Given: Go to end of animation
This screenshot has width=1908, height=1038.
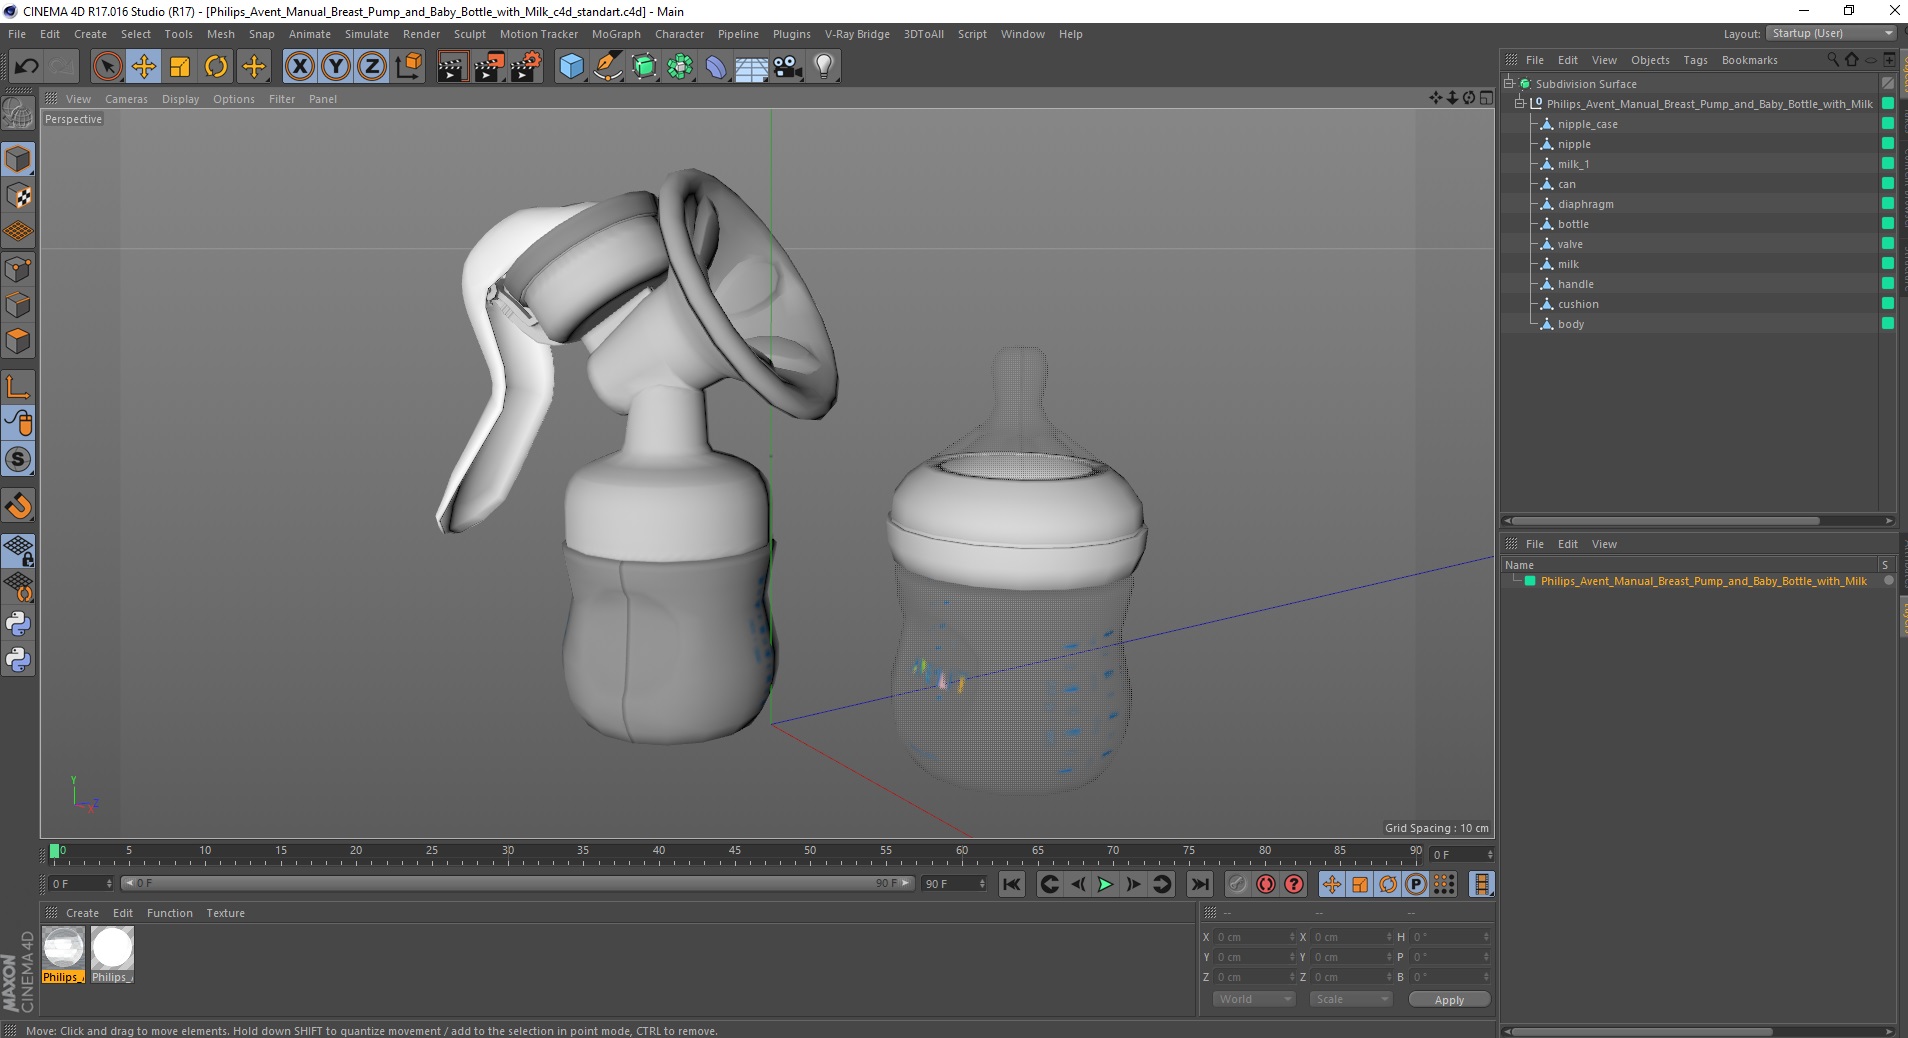Looking at the screenshot, I should (1200, 884).
